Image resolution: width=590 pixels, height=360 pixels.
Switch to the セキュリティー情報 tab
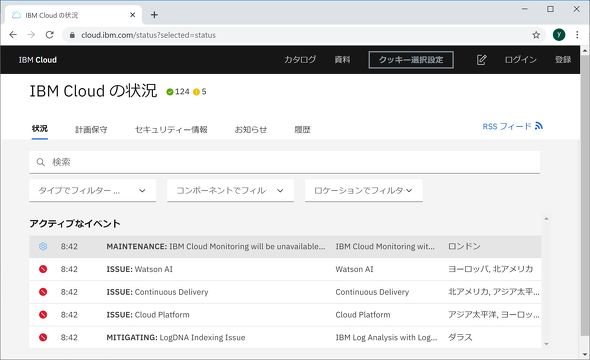171,129
